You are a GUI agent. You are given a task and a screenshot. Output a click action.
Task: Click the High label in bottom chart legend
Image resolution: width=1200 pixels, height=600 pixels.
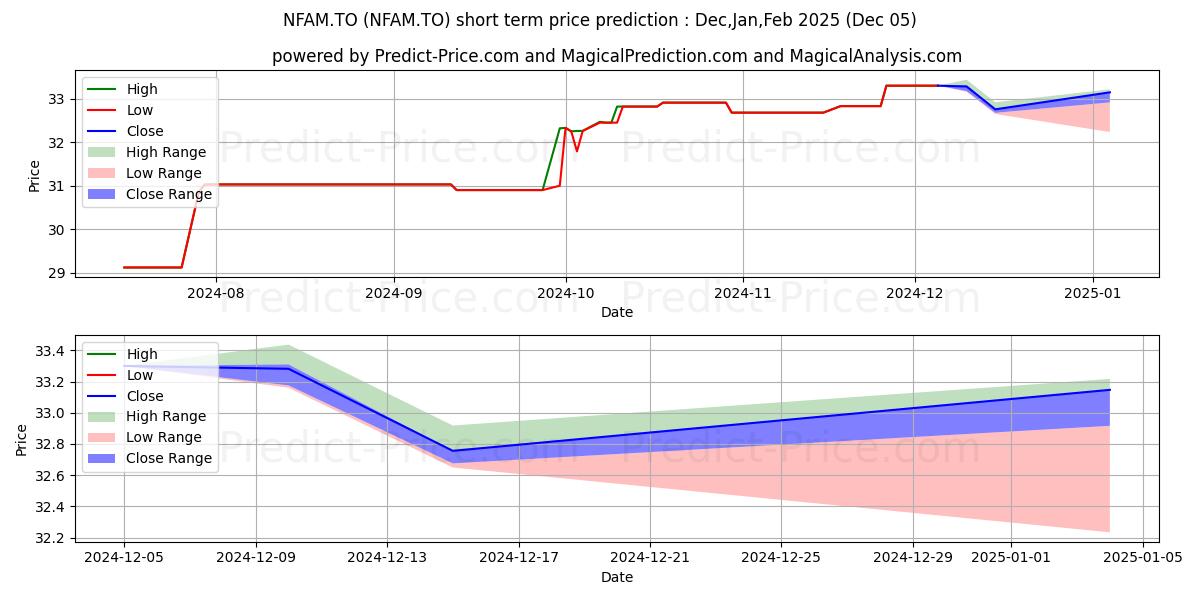[142, 354]
